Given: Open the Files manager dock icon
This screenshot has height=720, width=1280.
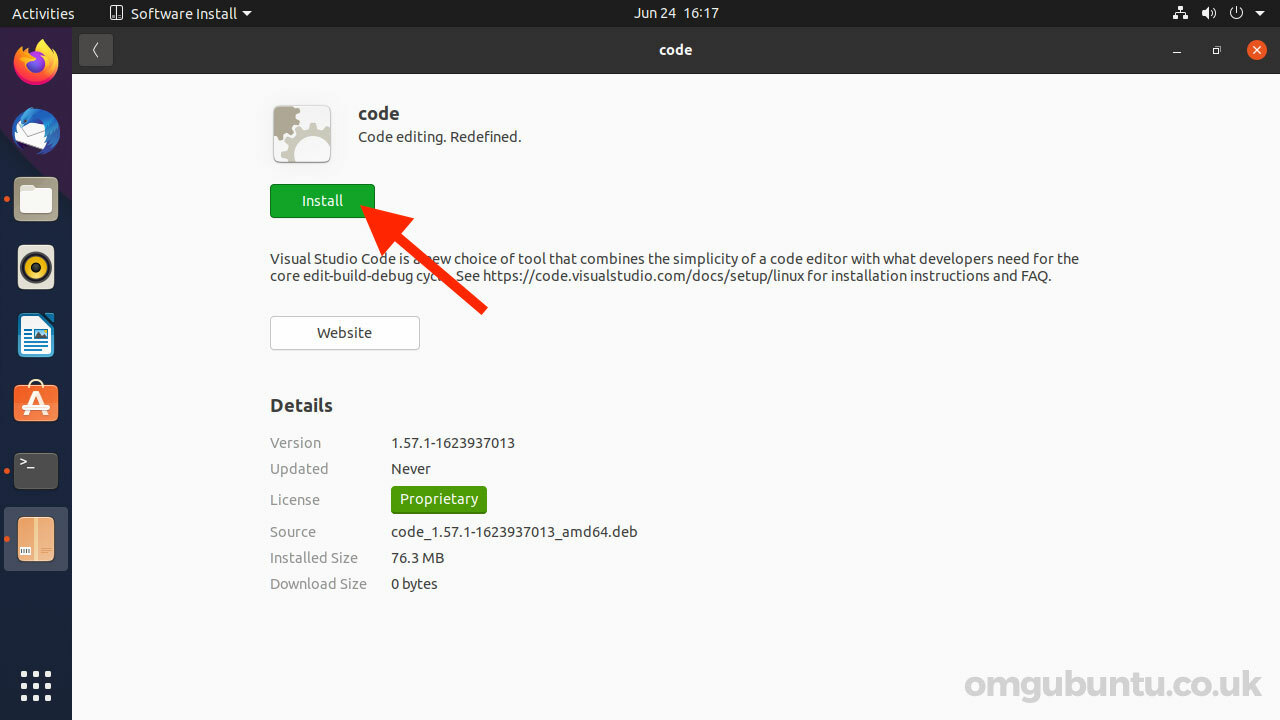Looking at the screenshot, I should 36,199.
